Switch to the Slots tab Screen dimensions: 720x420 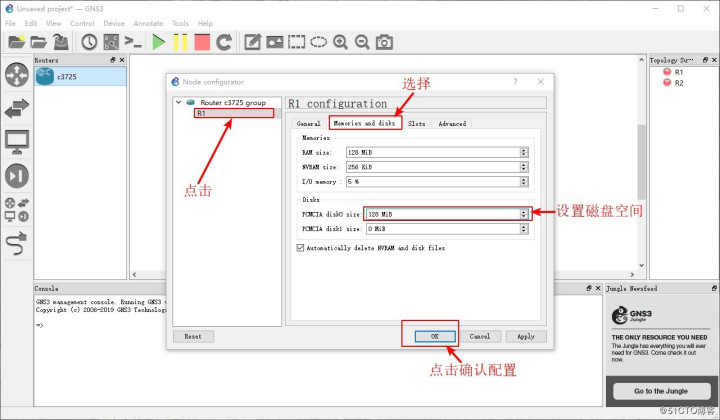(x=416, y=123)
